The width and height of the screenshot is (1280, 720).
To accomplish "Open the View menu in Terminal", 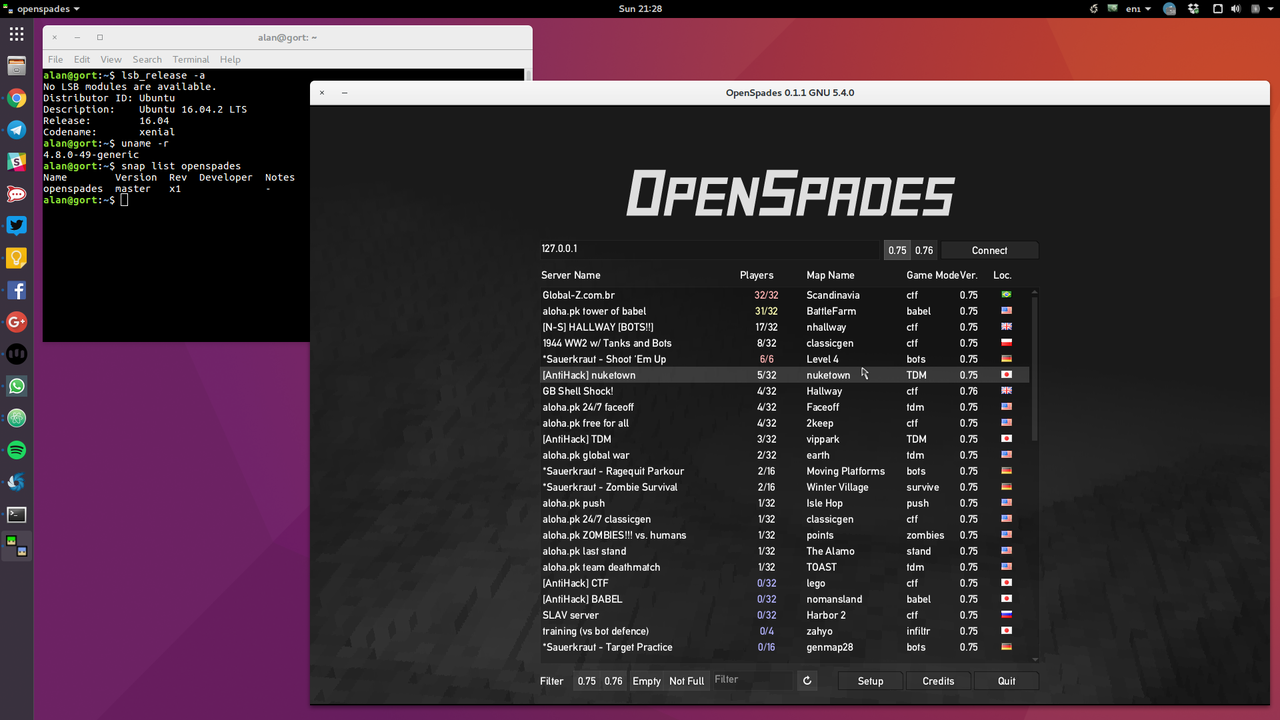I will 111,59.
